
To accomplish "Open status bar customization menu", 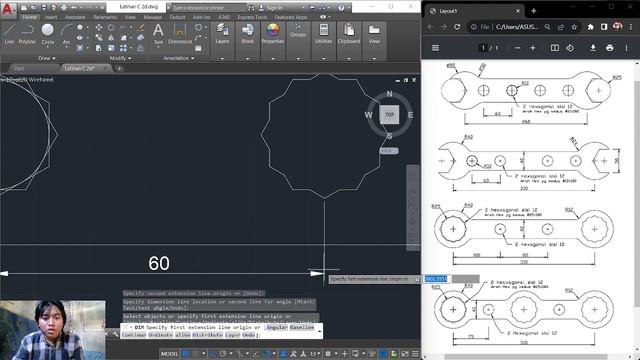I will click(415, 353).
